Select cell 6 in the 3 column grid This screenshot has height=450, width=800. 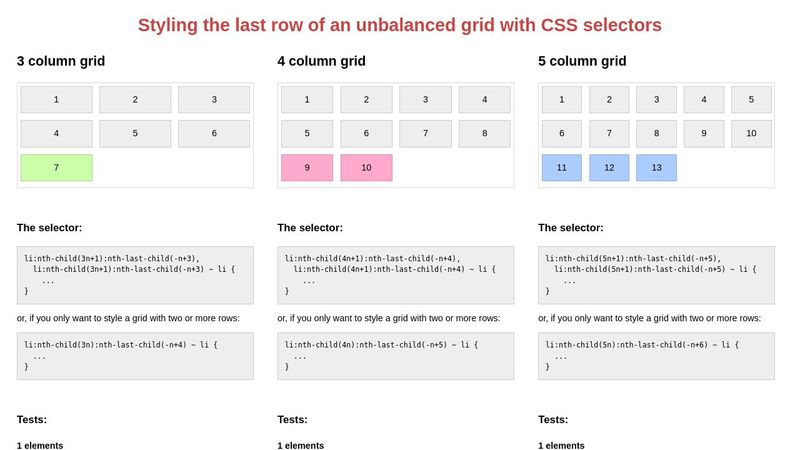tap(214, 133)
